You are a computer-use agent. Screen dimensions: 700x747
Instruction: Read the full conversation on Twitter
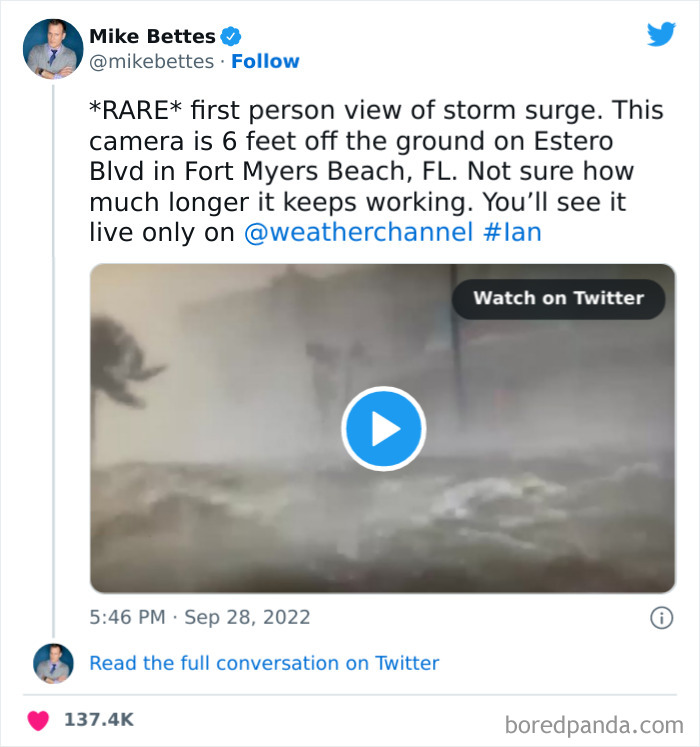(x=264, y=663)
